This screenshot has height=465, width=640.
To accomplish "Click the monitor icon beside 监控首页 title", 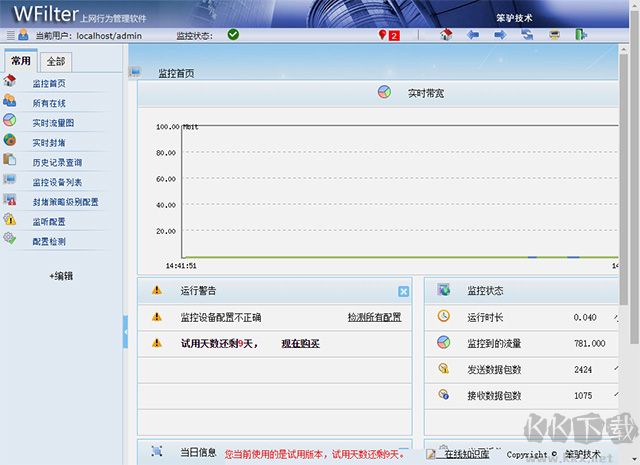I will click(135, 72).
